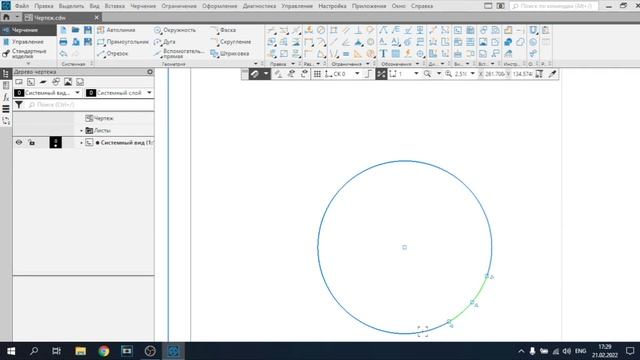Select the Вспомогательная прямая tool

(x=178, y=53)
